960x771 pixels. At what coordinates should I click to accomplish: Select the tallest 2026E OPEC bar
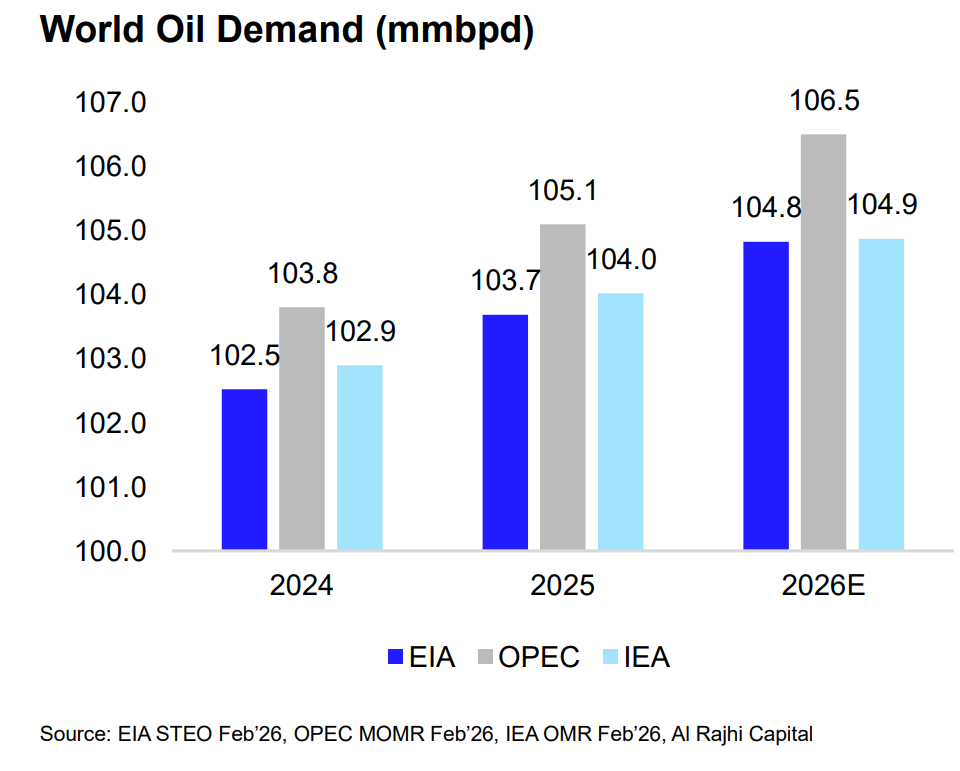click(823, 342)
